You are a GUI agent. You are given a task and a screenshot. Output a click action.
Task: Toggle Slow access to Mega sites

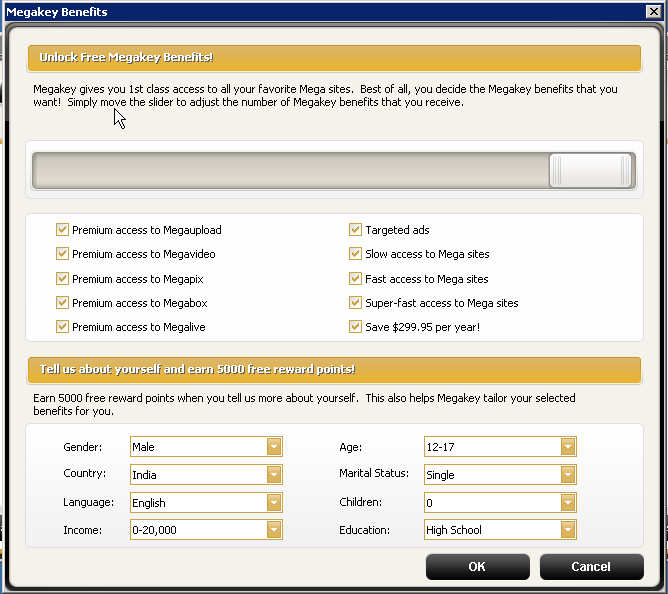pos(355,254)
